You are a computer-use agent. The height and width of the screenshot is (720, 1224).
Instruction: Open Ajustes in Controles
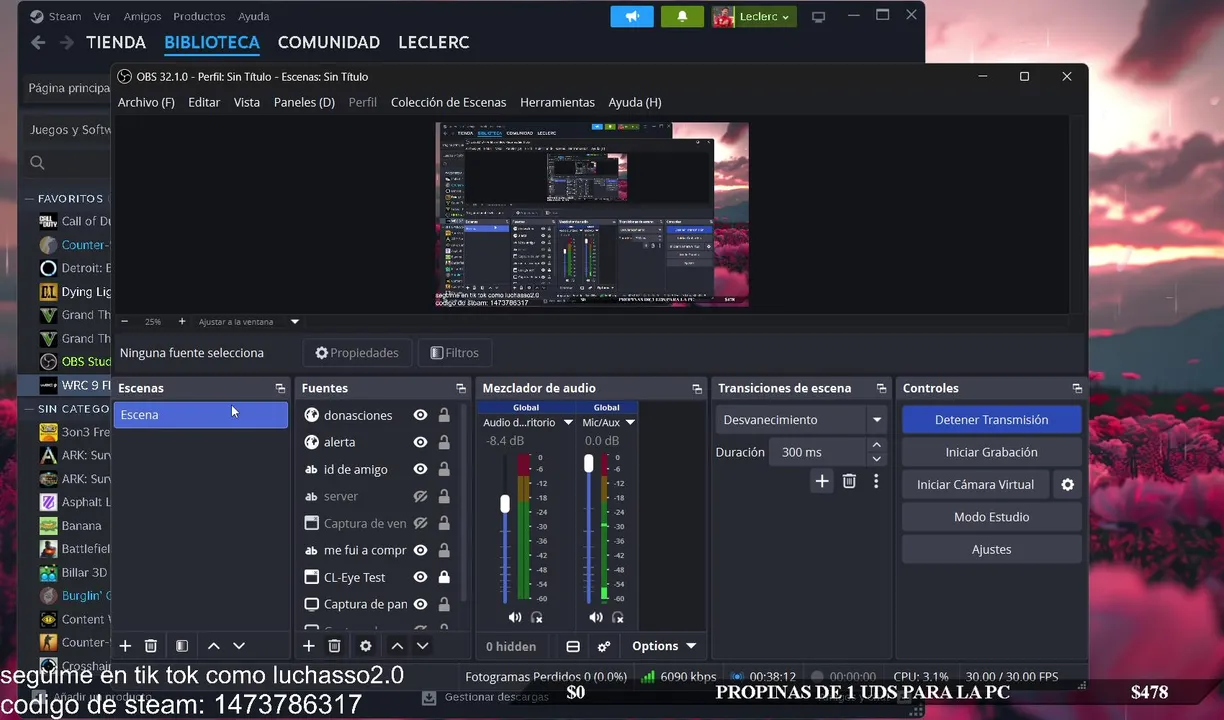point(991,549)
